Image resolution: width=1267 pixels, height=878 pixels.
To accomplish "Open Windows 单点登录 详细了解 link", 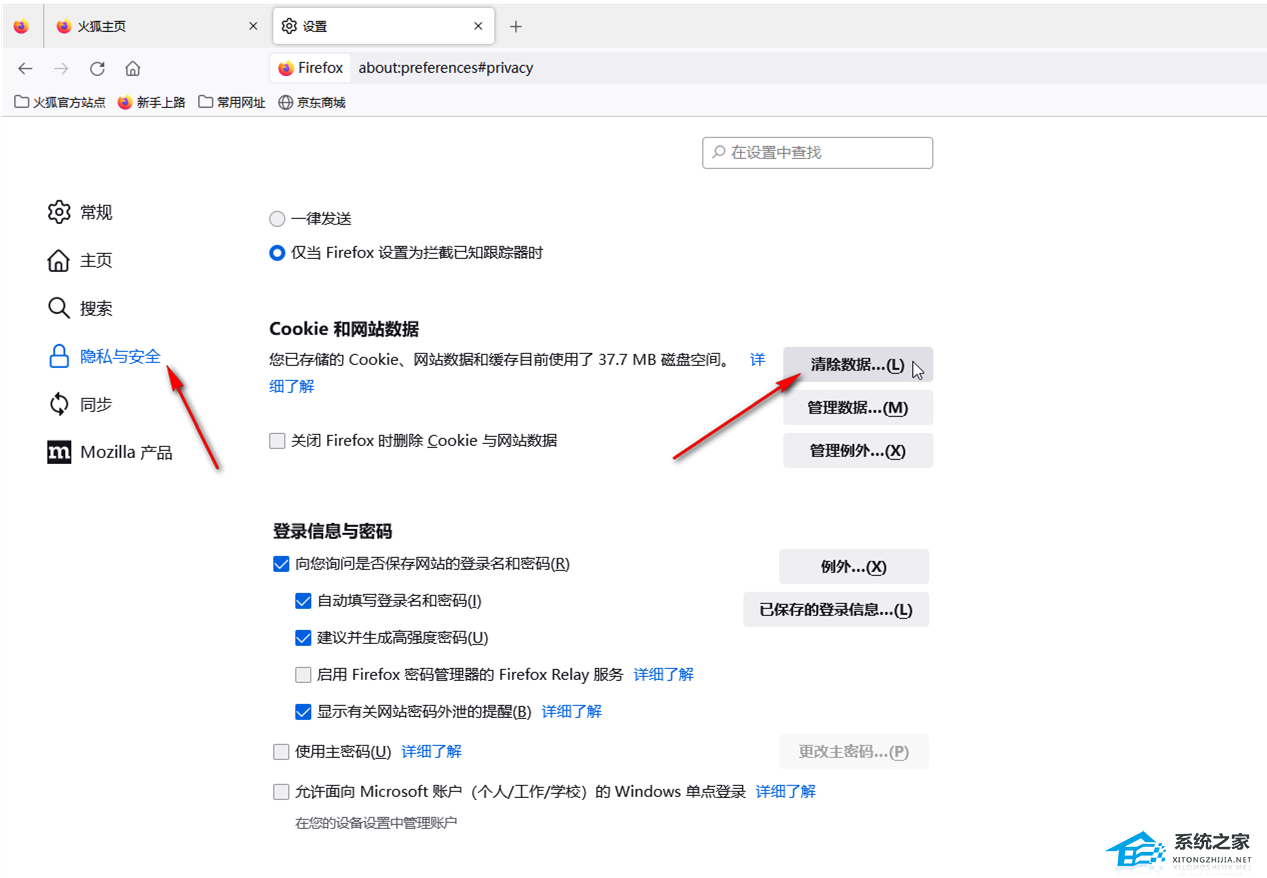I will (786, 792).
